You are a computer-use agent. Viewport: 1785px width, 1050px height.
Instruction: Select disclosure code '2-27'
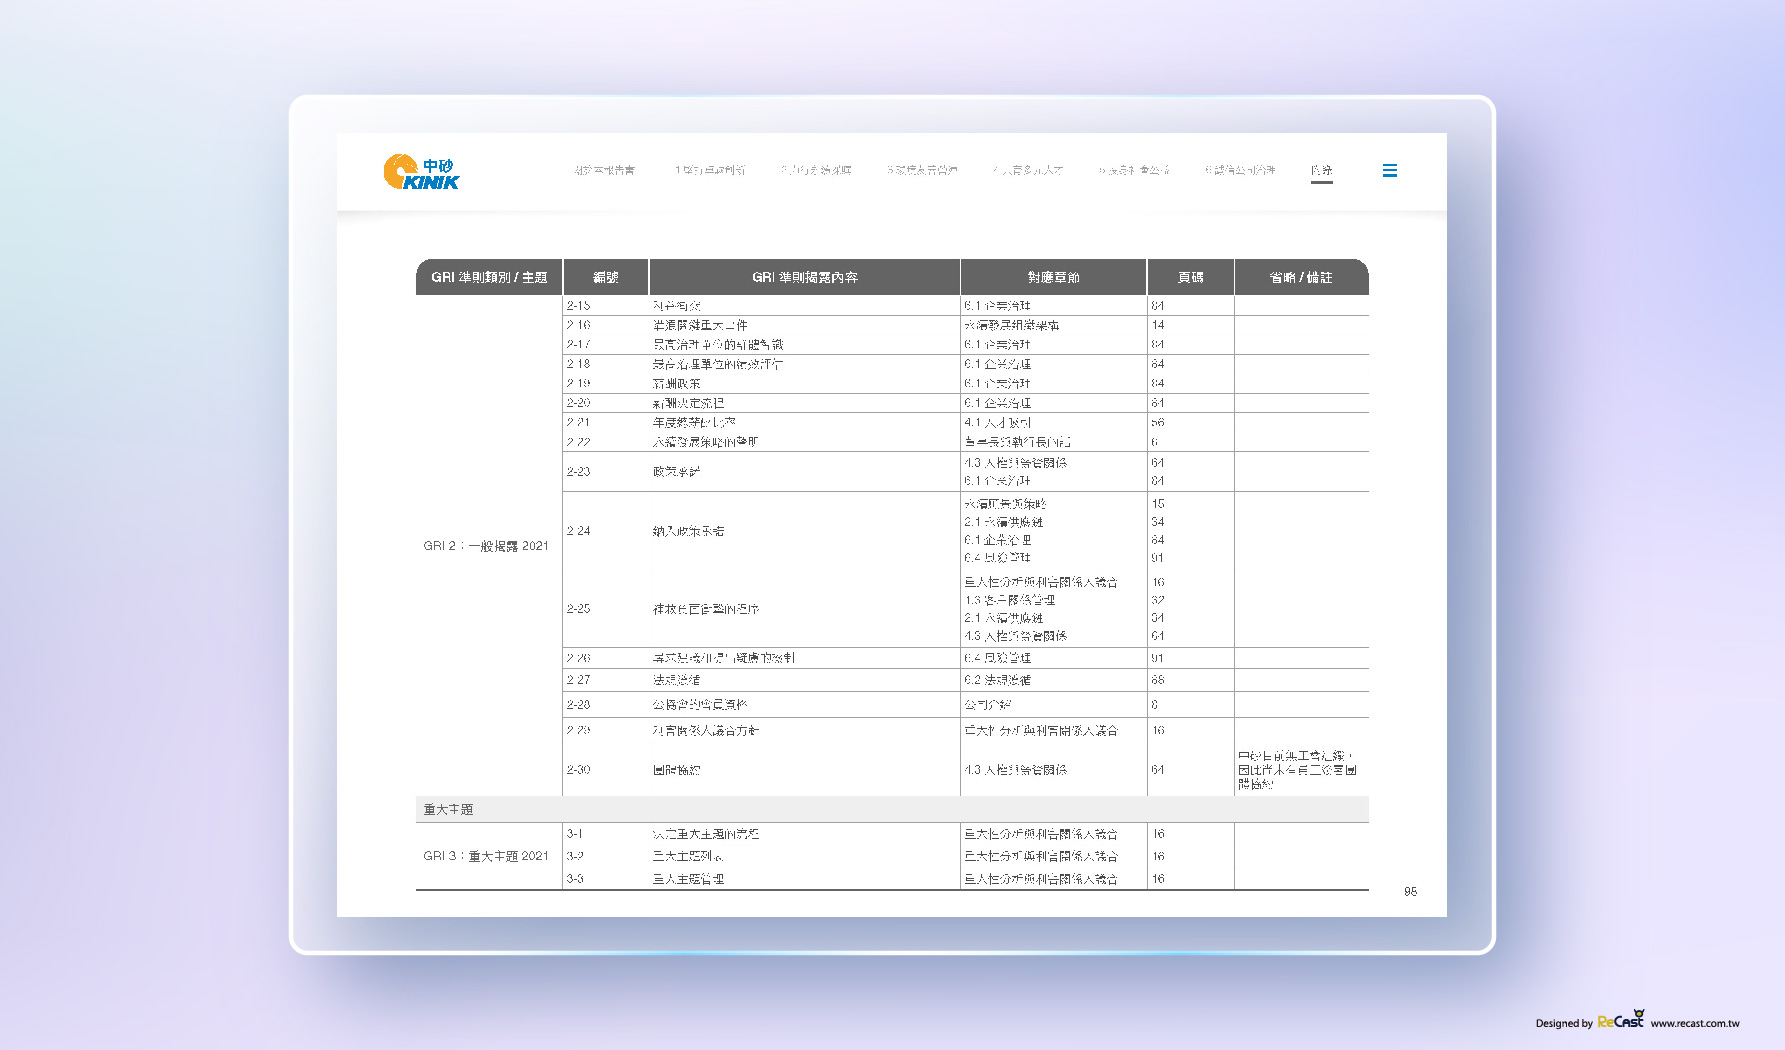point(578,680)
